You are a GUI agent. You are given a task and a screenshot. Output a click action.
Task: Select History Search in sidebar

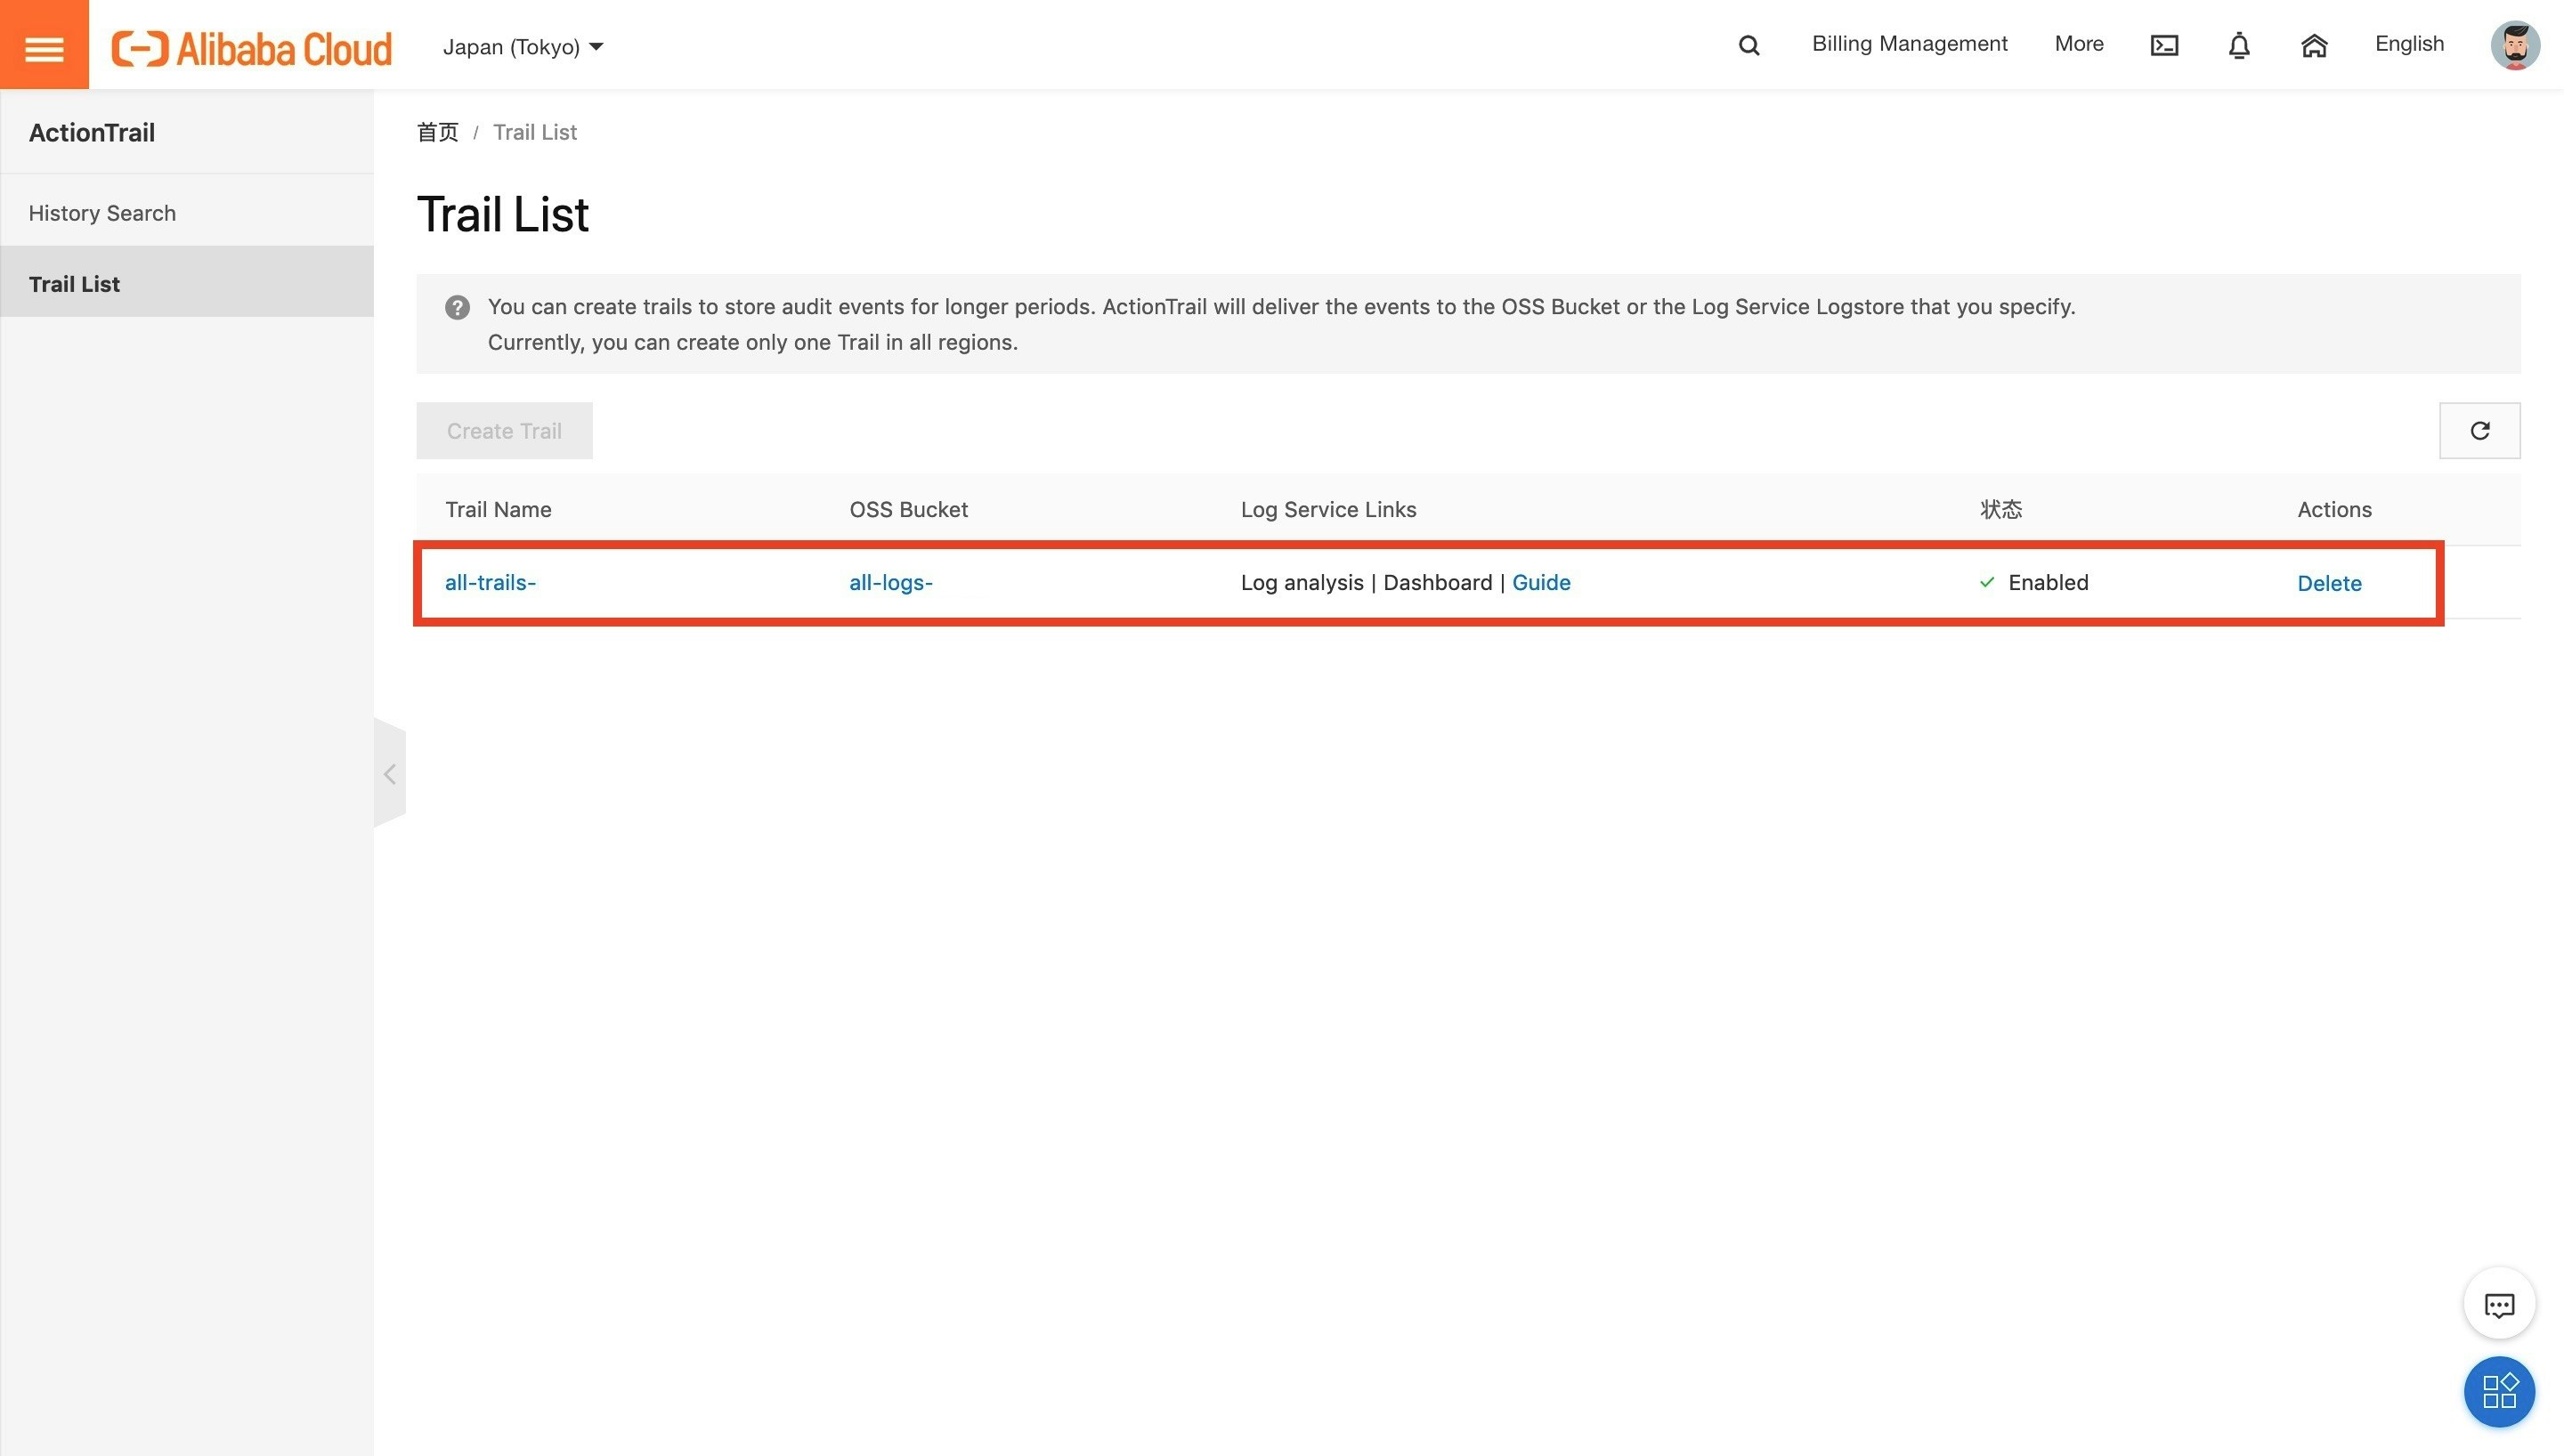[x=187, y=213]
